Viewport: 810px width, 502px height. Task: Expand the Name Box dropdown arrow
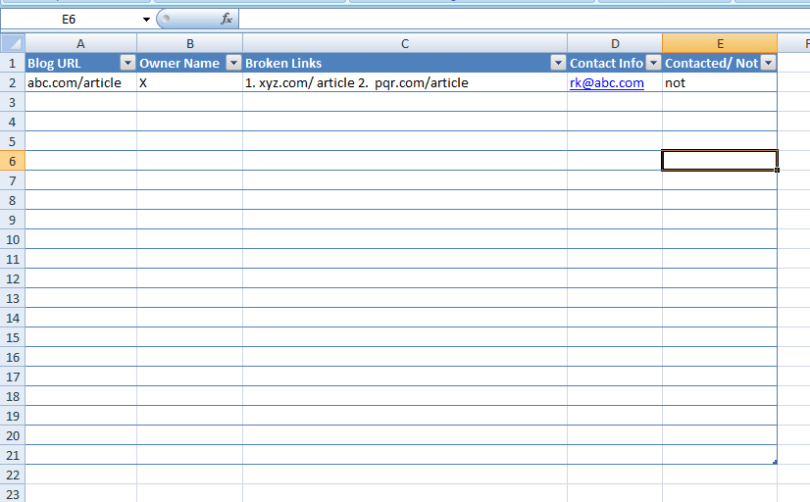pyautogui.click(x=146, y=20)
